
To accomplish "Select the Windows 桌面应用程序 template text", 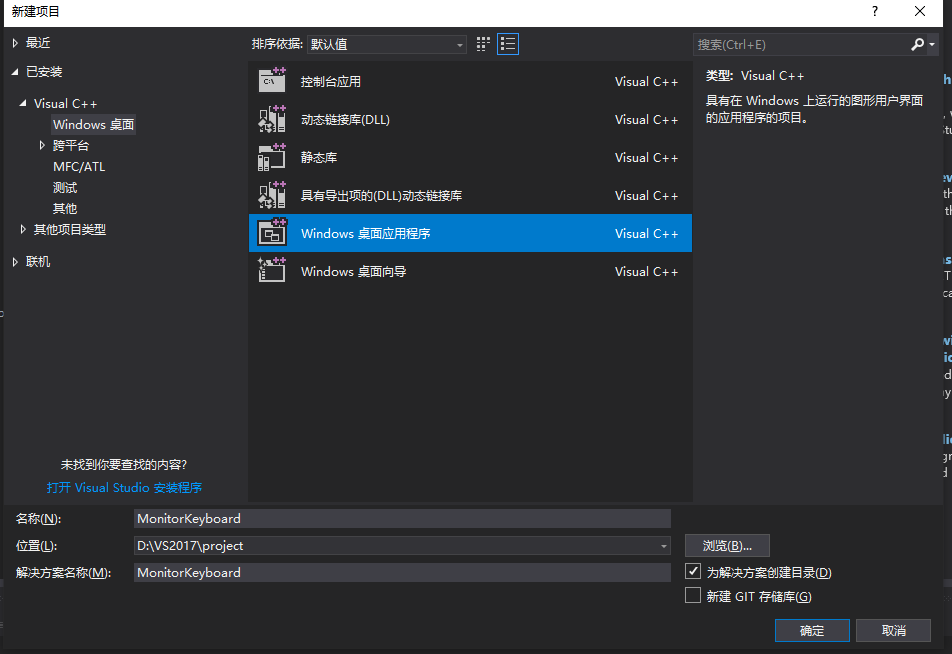I will 366,233.
